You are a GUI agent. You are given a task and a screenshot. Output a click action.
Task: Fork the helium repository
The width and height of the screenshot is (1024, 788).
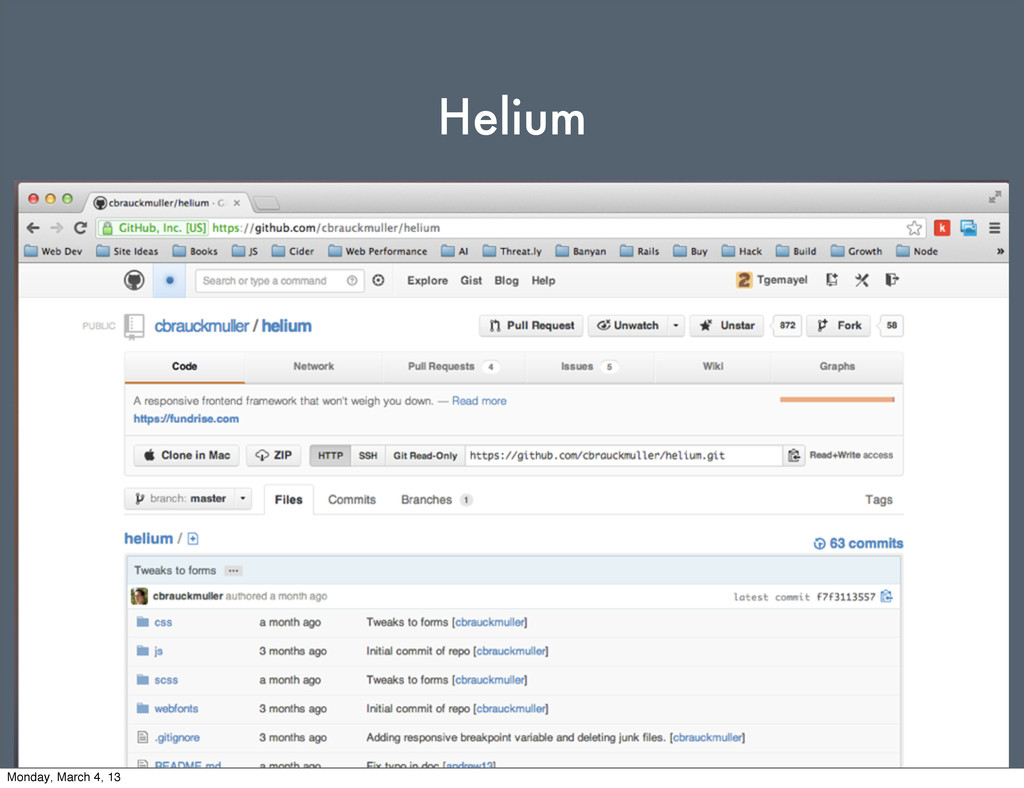pos(839,325)
